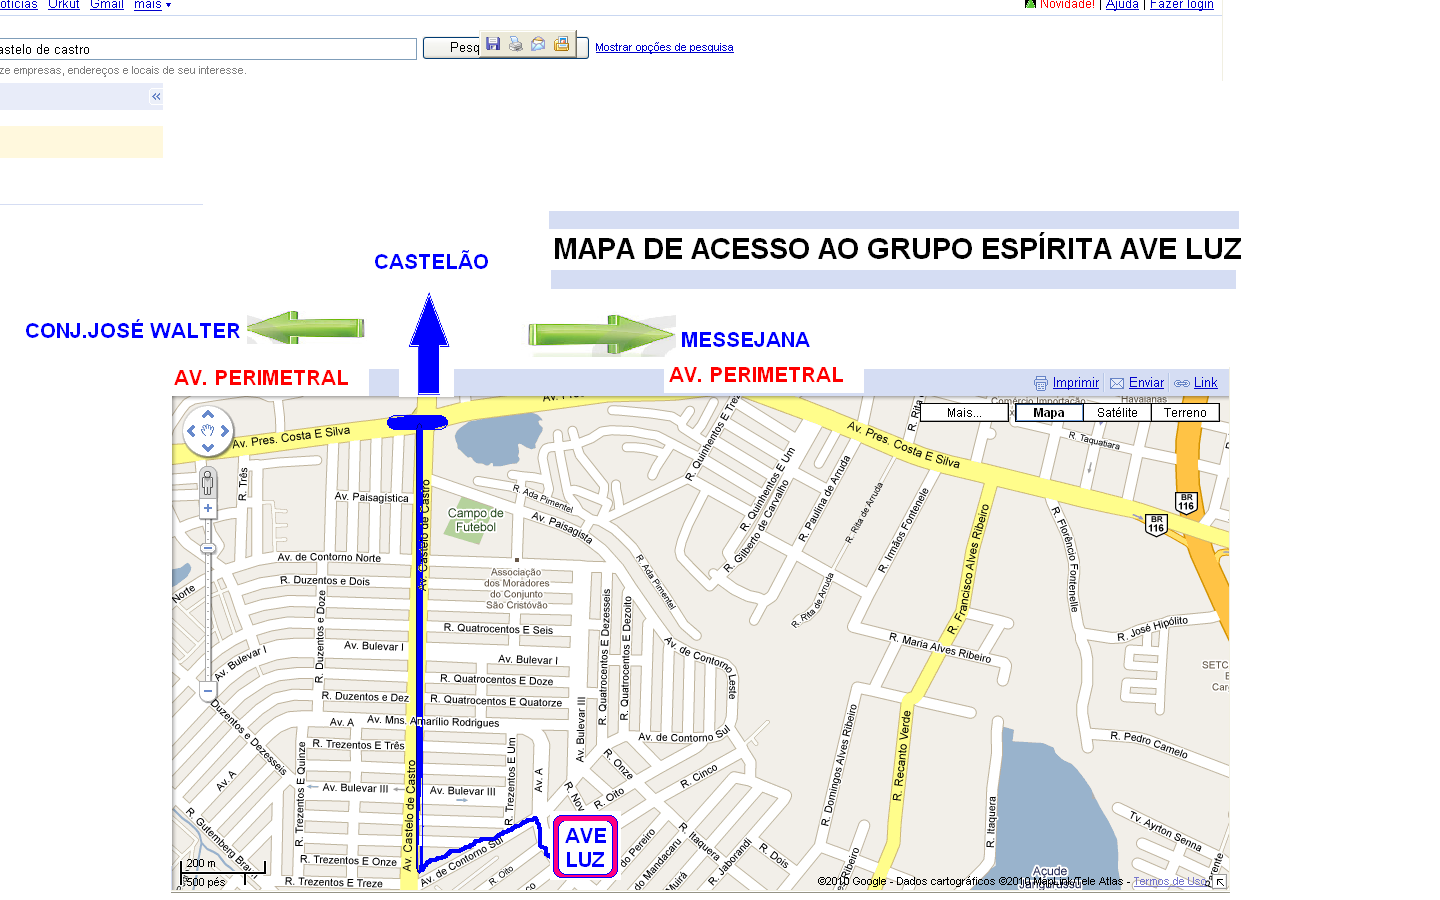Click the floppy disk save icon
This screenshot has height=900, width=1440.
pos(493,44)
